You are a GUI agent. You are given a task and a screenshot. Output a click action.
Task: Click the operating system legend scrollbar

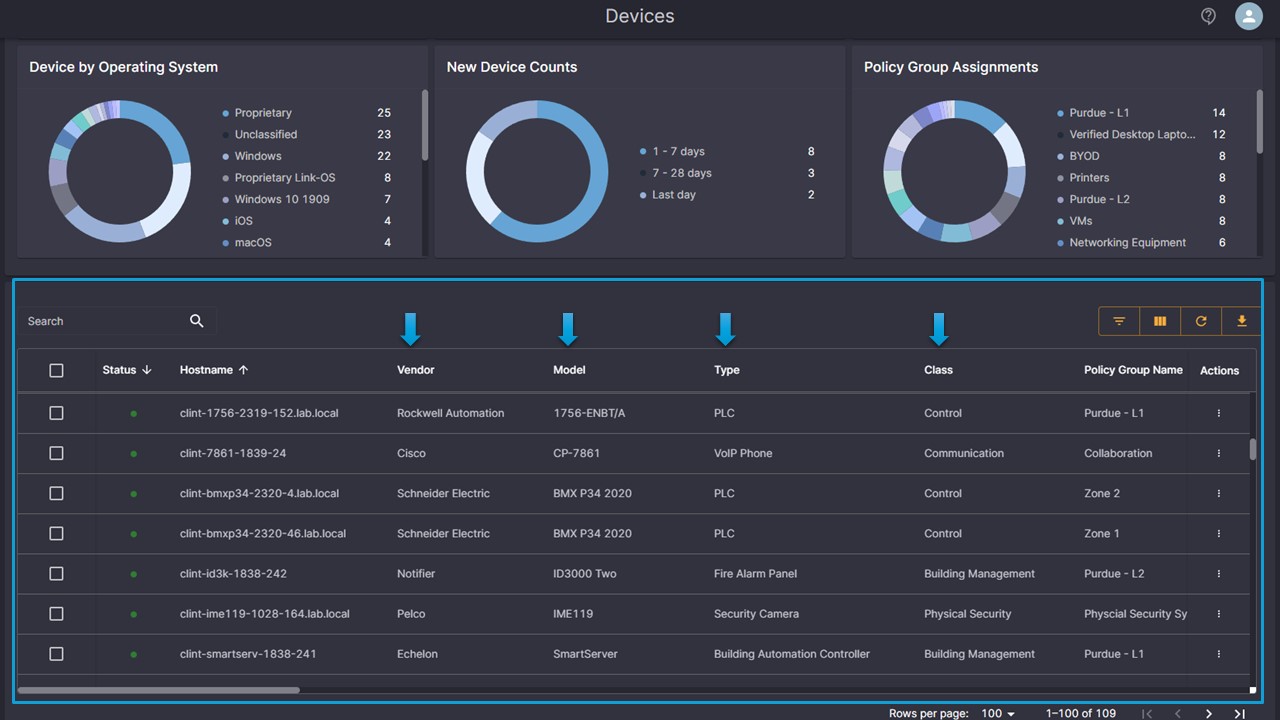tap(425, 125)
